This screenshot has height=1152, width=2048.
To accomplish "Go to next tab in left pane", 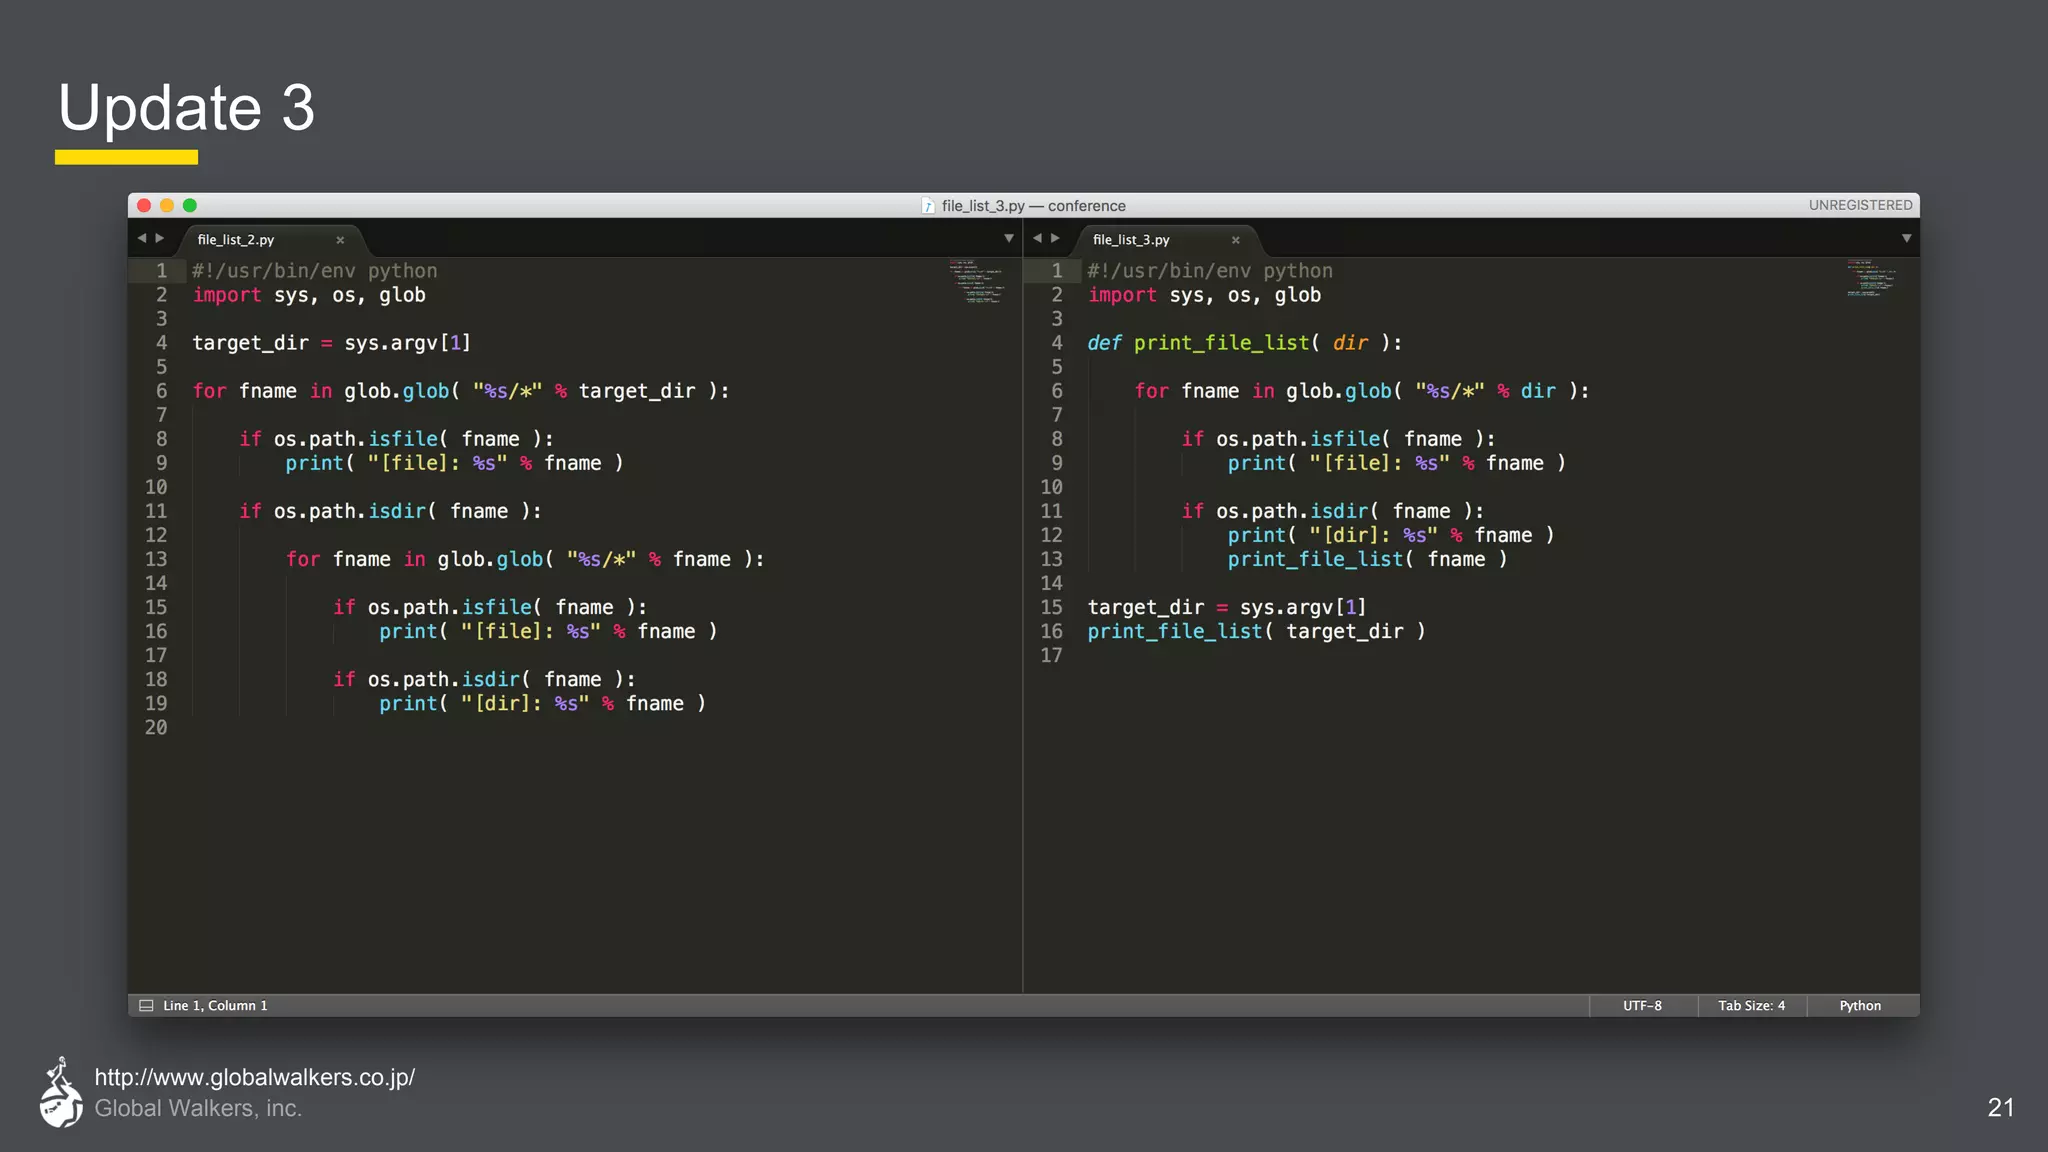I will point(160,238).
